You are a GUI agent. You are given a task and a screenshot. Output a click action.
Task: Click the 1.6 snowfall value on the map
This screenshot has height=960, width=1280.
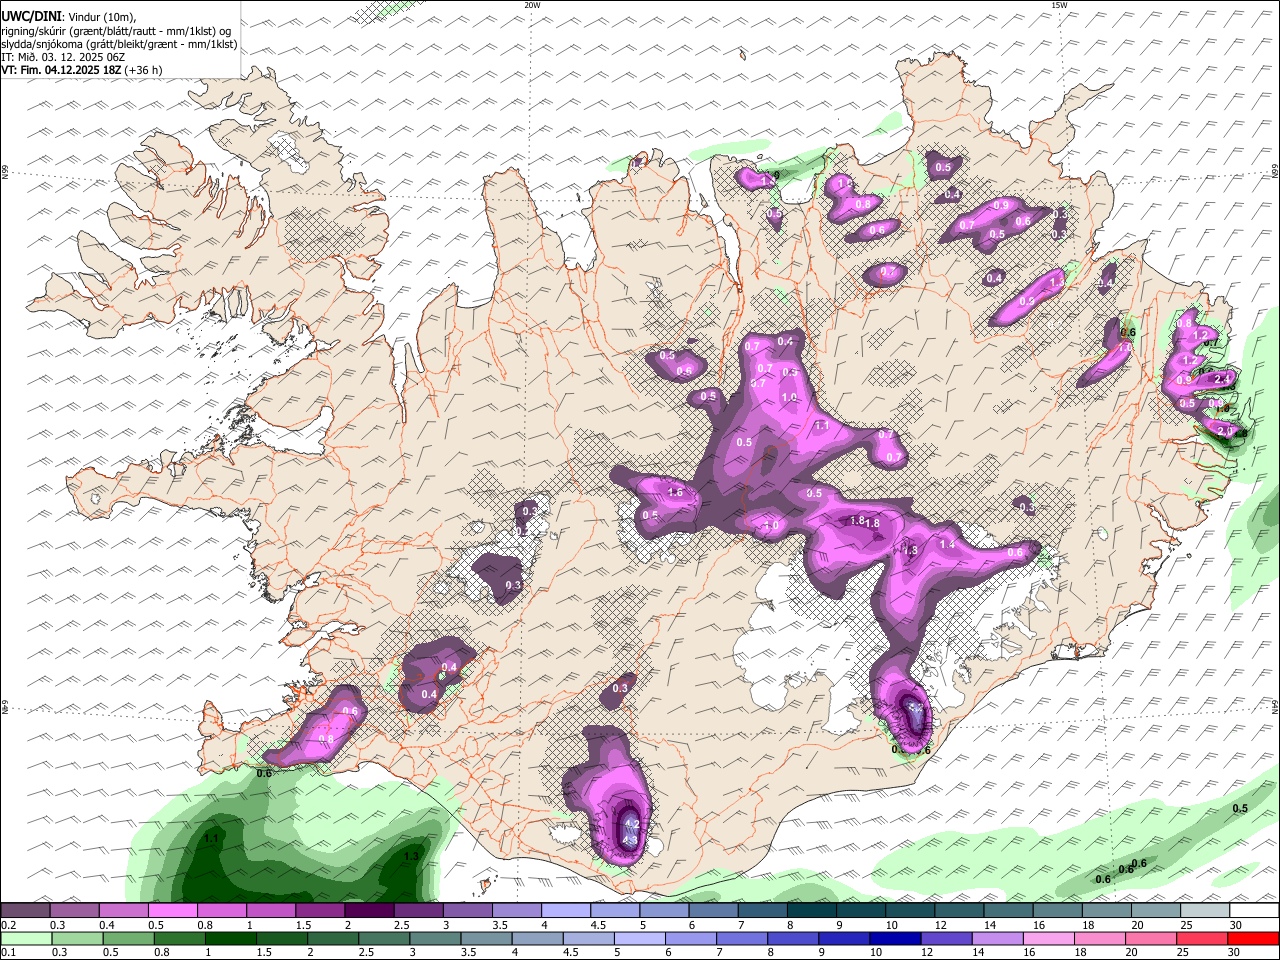coord(675,492)
